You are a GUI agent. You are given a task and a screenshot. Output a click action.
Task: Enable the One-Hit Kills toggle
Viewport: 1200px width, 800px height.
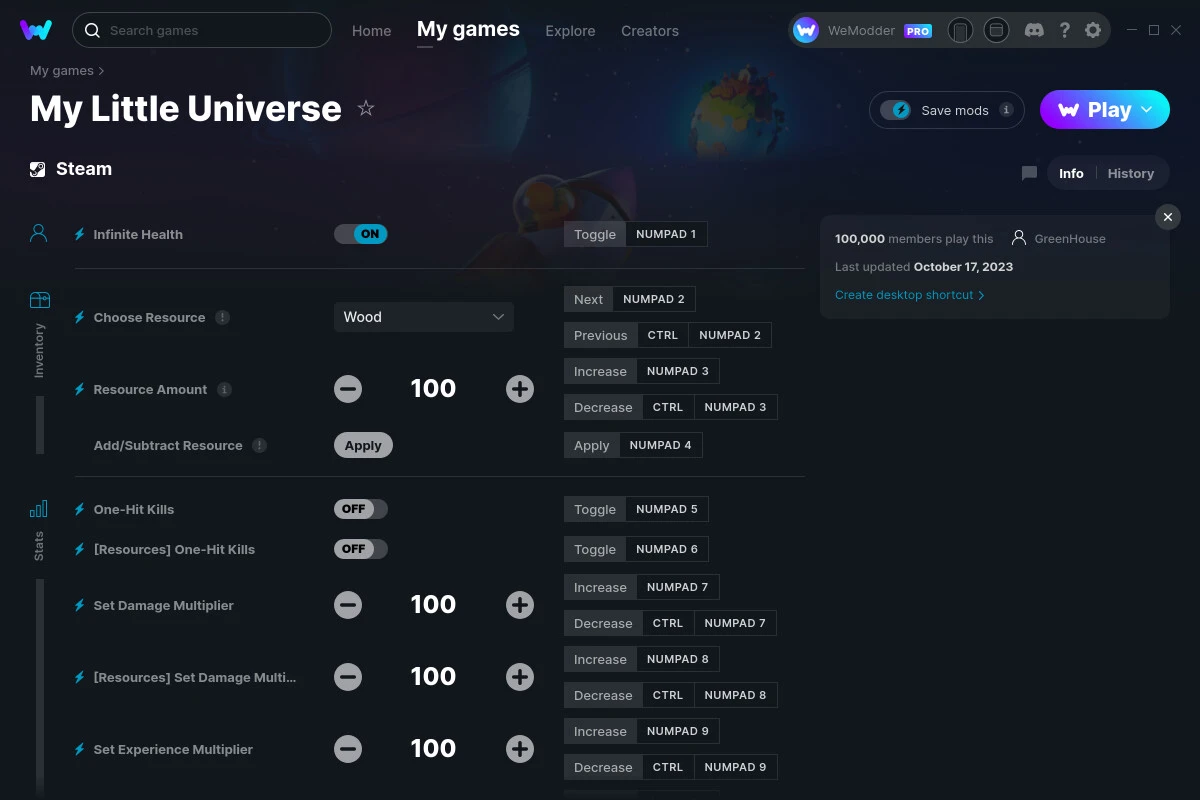(x=360, y=509)
